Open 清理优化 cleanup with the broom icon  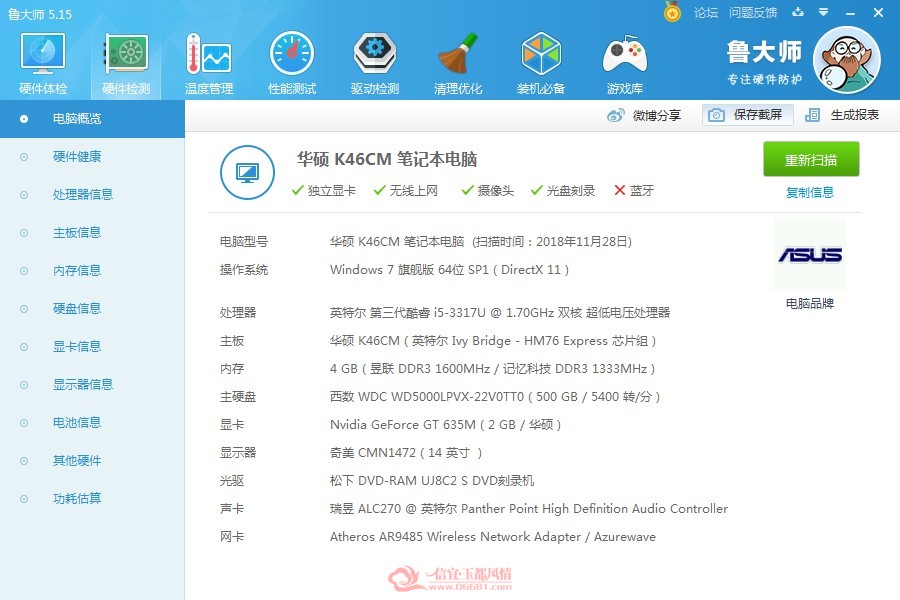pos(458,64)
